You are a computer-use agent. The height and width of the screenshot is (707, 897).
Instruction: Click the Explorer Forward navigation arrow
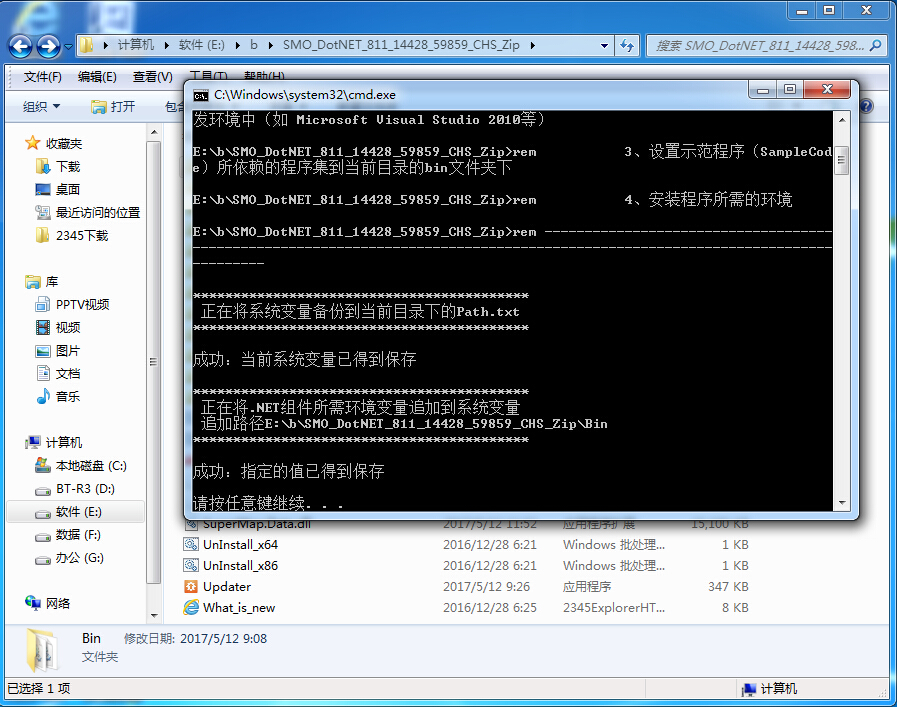tap(48, 46)
